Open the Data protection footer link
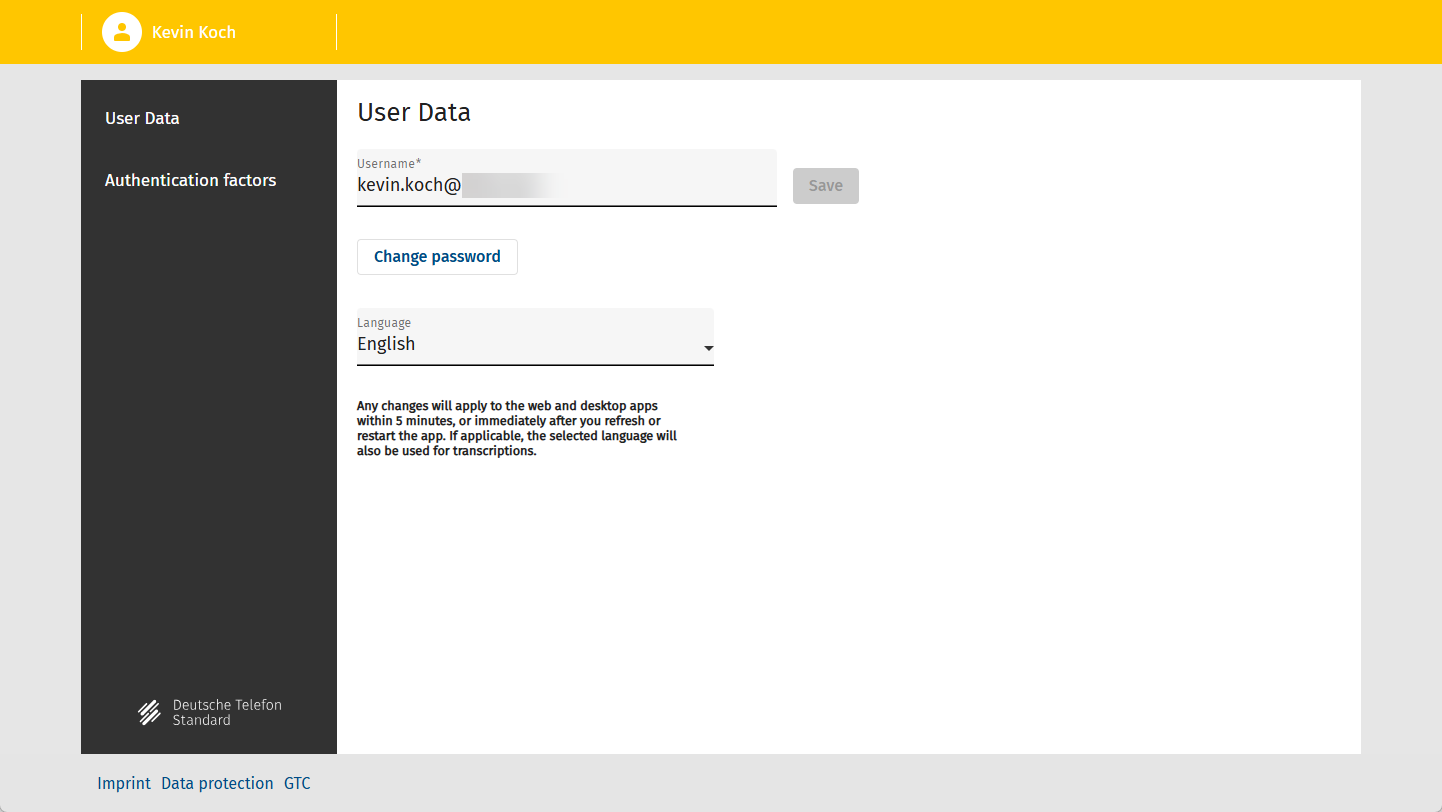Screen dimensions: 1442x812 (217, 783)
